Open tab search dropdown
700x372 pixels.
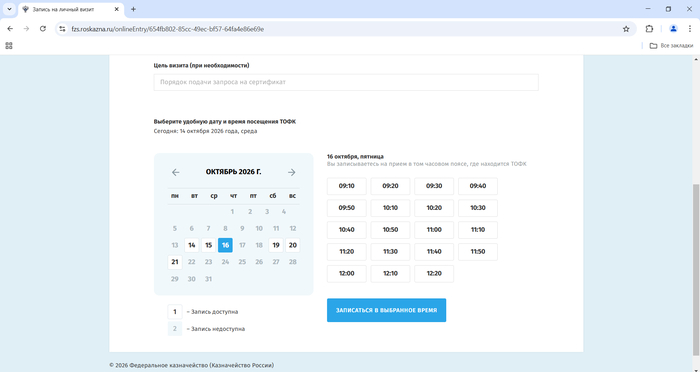pos(9,9)
